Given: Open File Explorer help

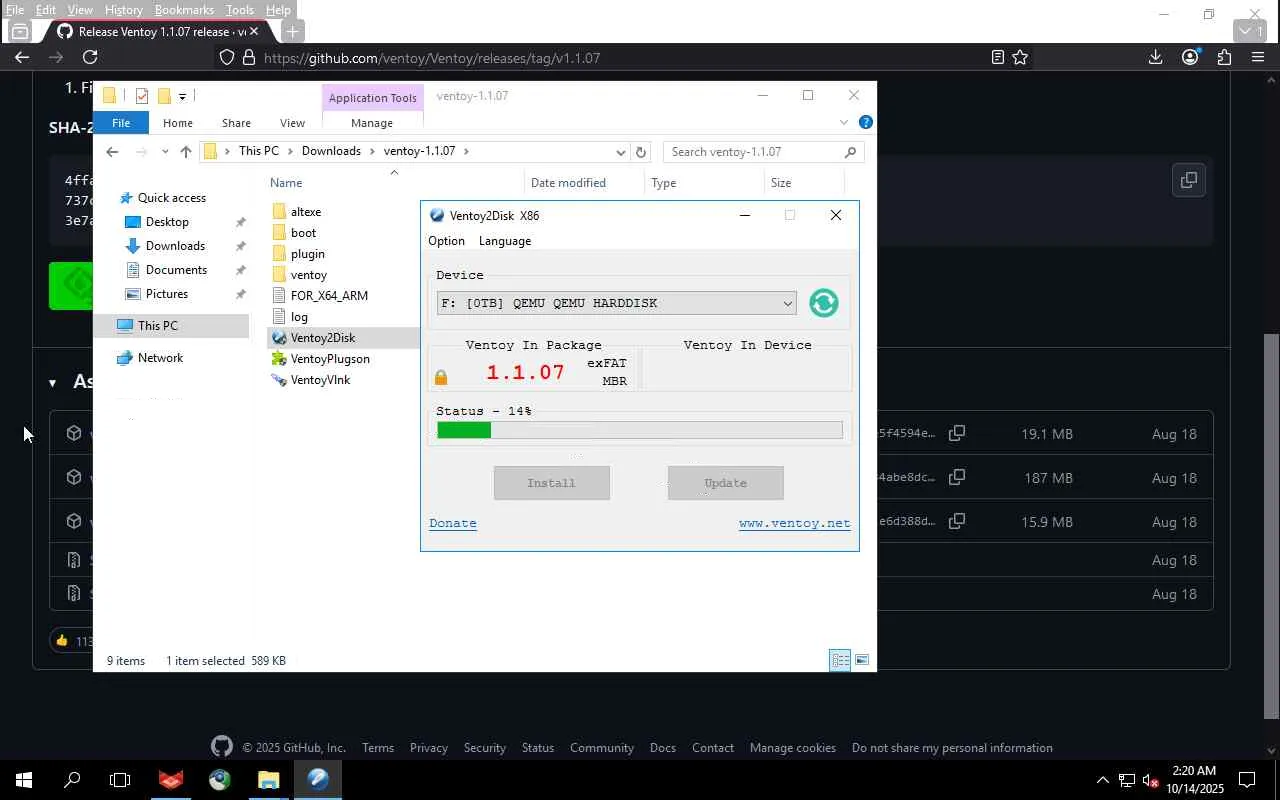Looking at the screenshot, I should [x=866, y=122].
